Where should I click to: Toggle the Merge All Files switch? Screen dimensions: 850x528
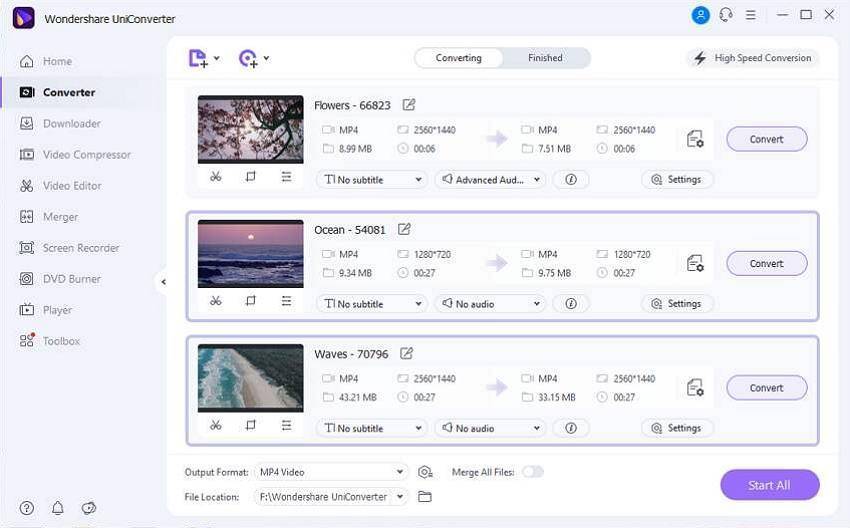532,472
